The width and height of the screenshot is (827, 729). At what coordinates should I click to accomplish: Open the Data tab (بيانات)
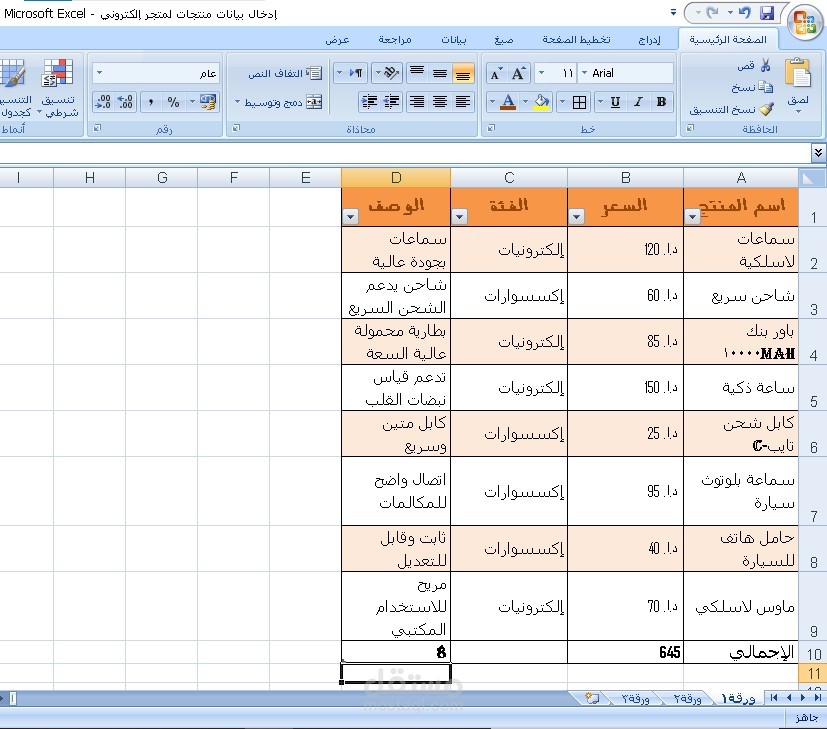click(x=454, y=40)
